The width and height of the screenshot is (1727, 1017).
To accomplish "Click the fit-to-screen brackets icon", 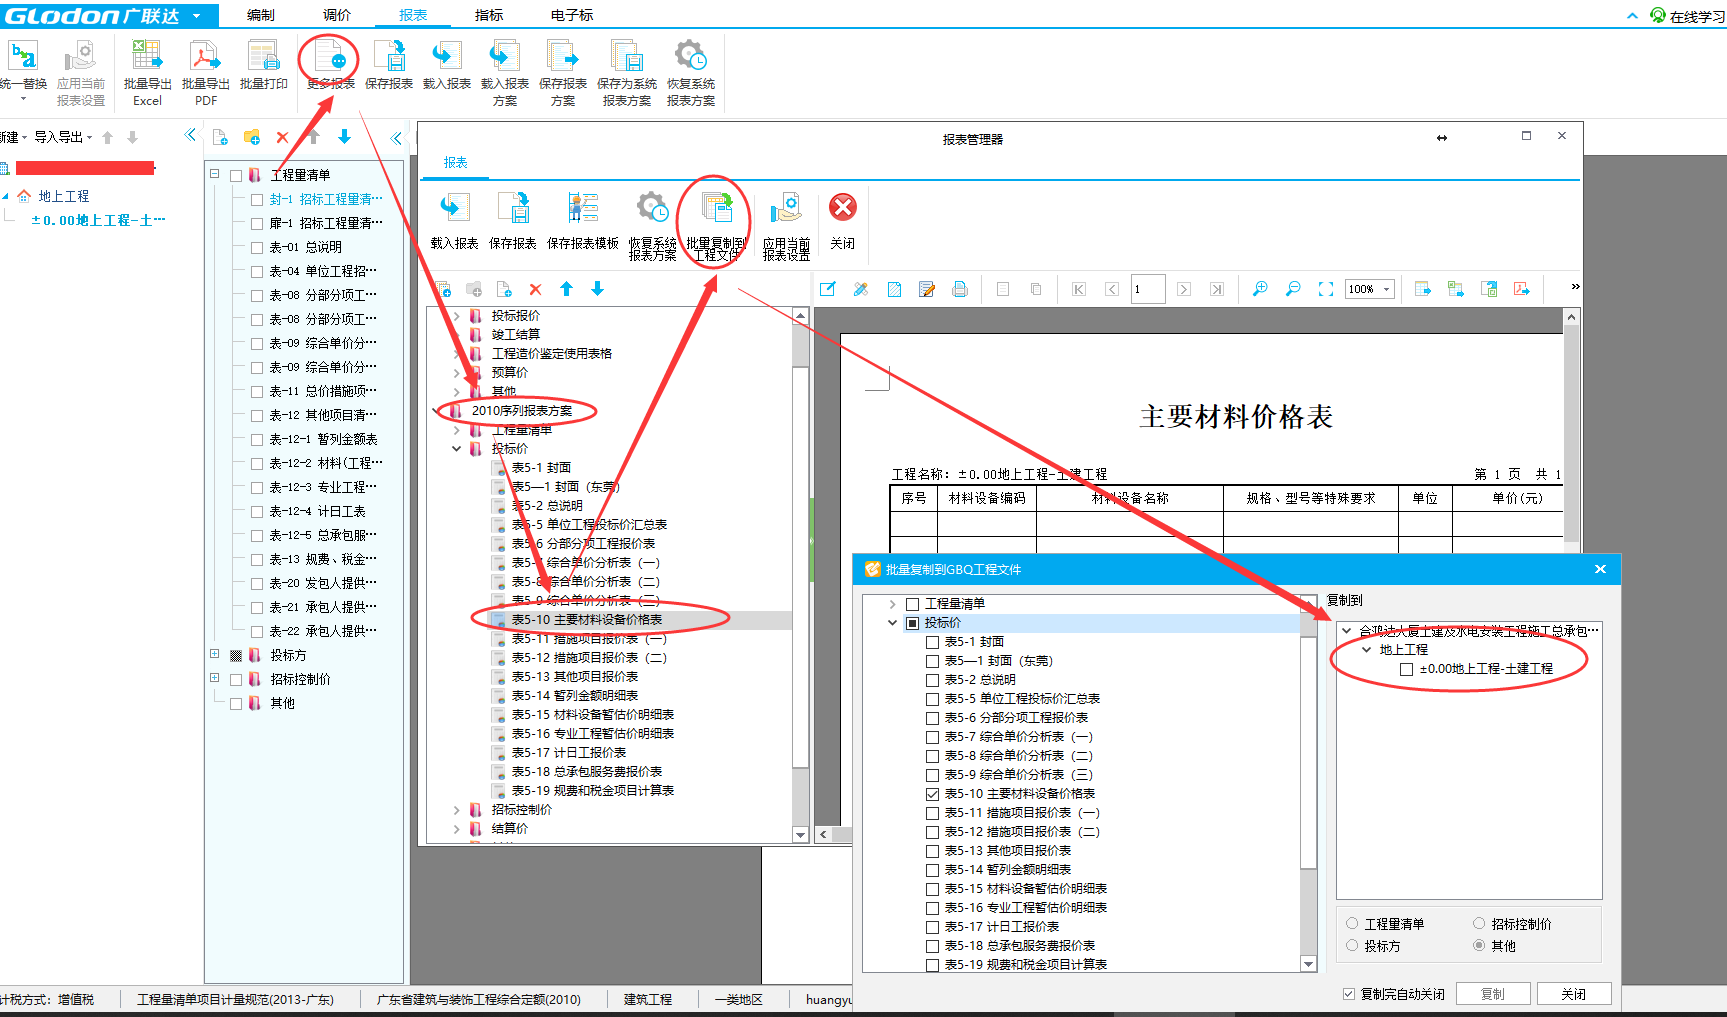I will pos(1326,289).
